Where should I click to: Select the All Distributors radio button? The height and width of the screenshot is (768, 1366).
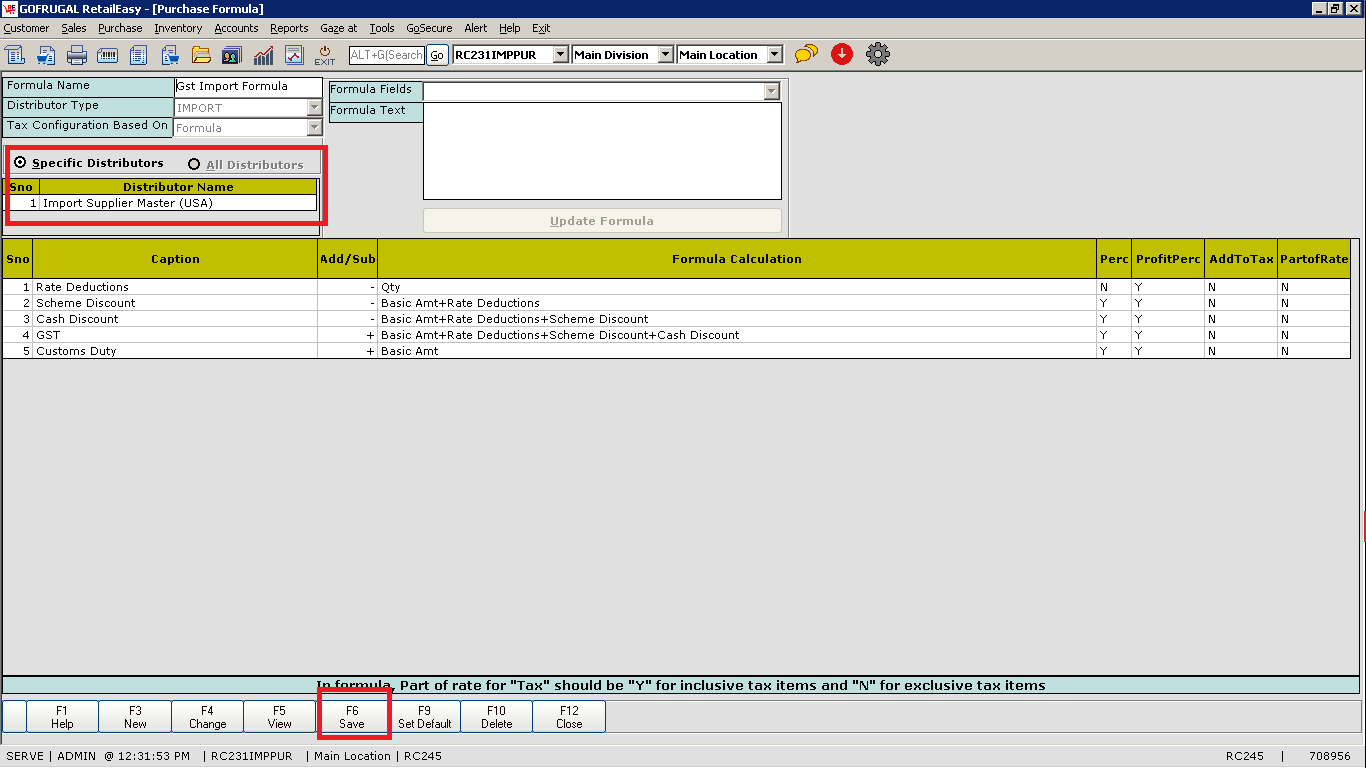pyautogui.click(x=194, y=164)
